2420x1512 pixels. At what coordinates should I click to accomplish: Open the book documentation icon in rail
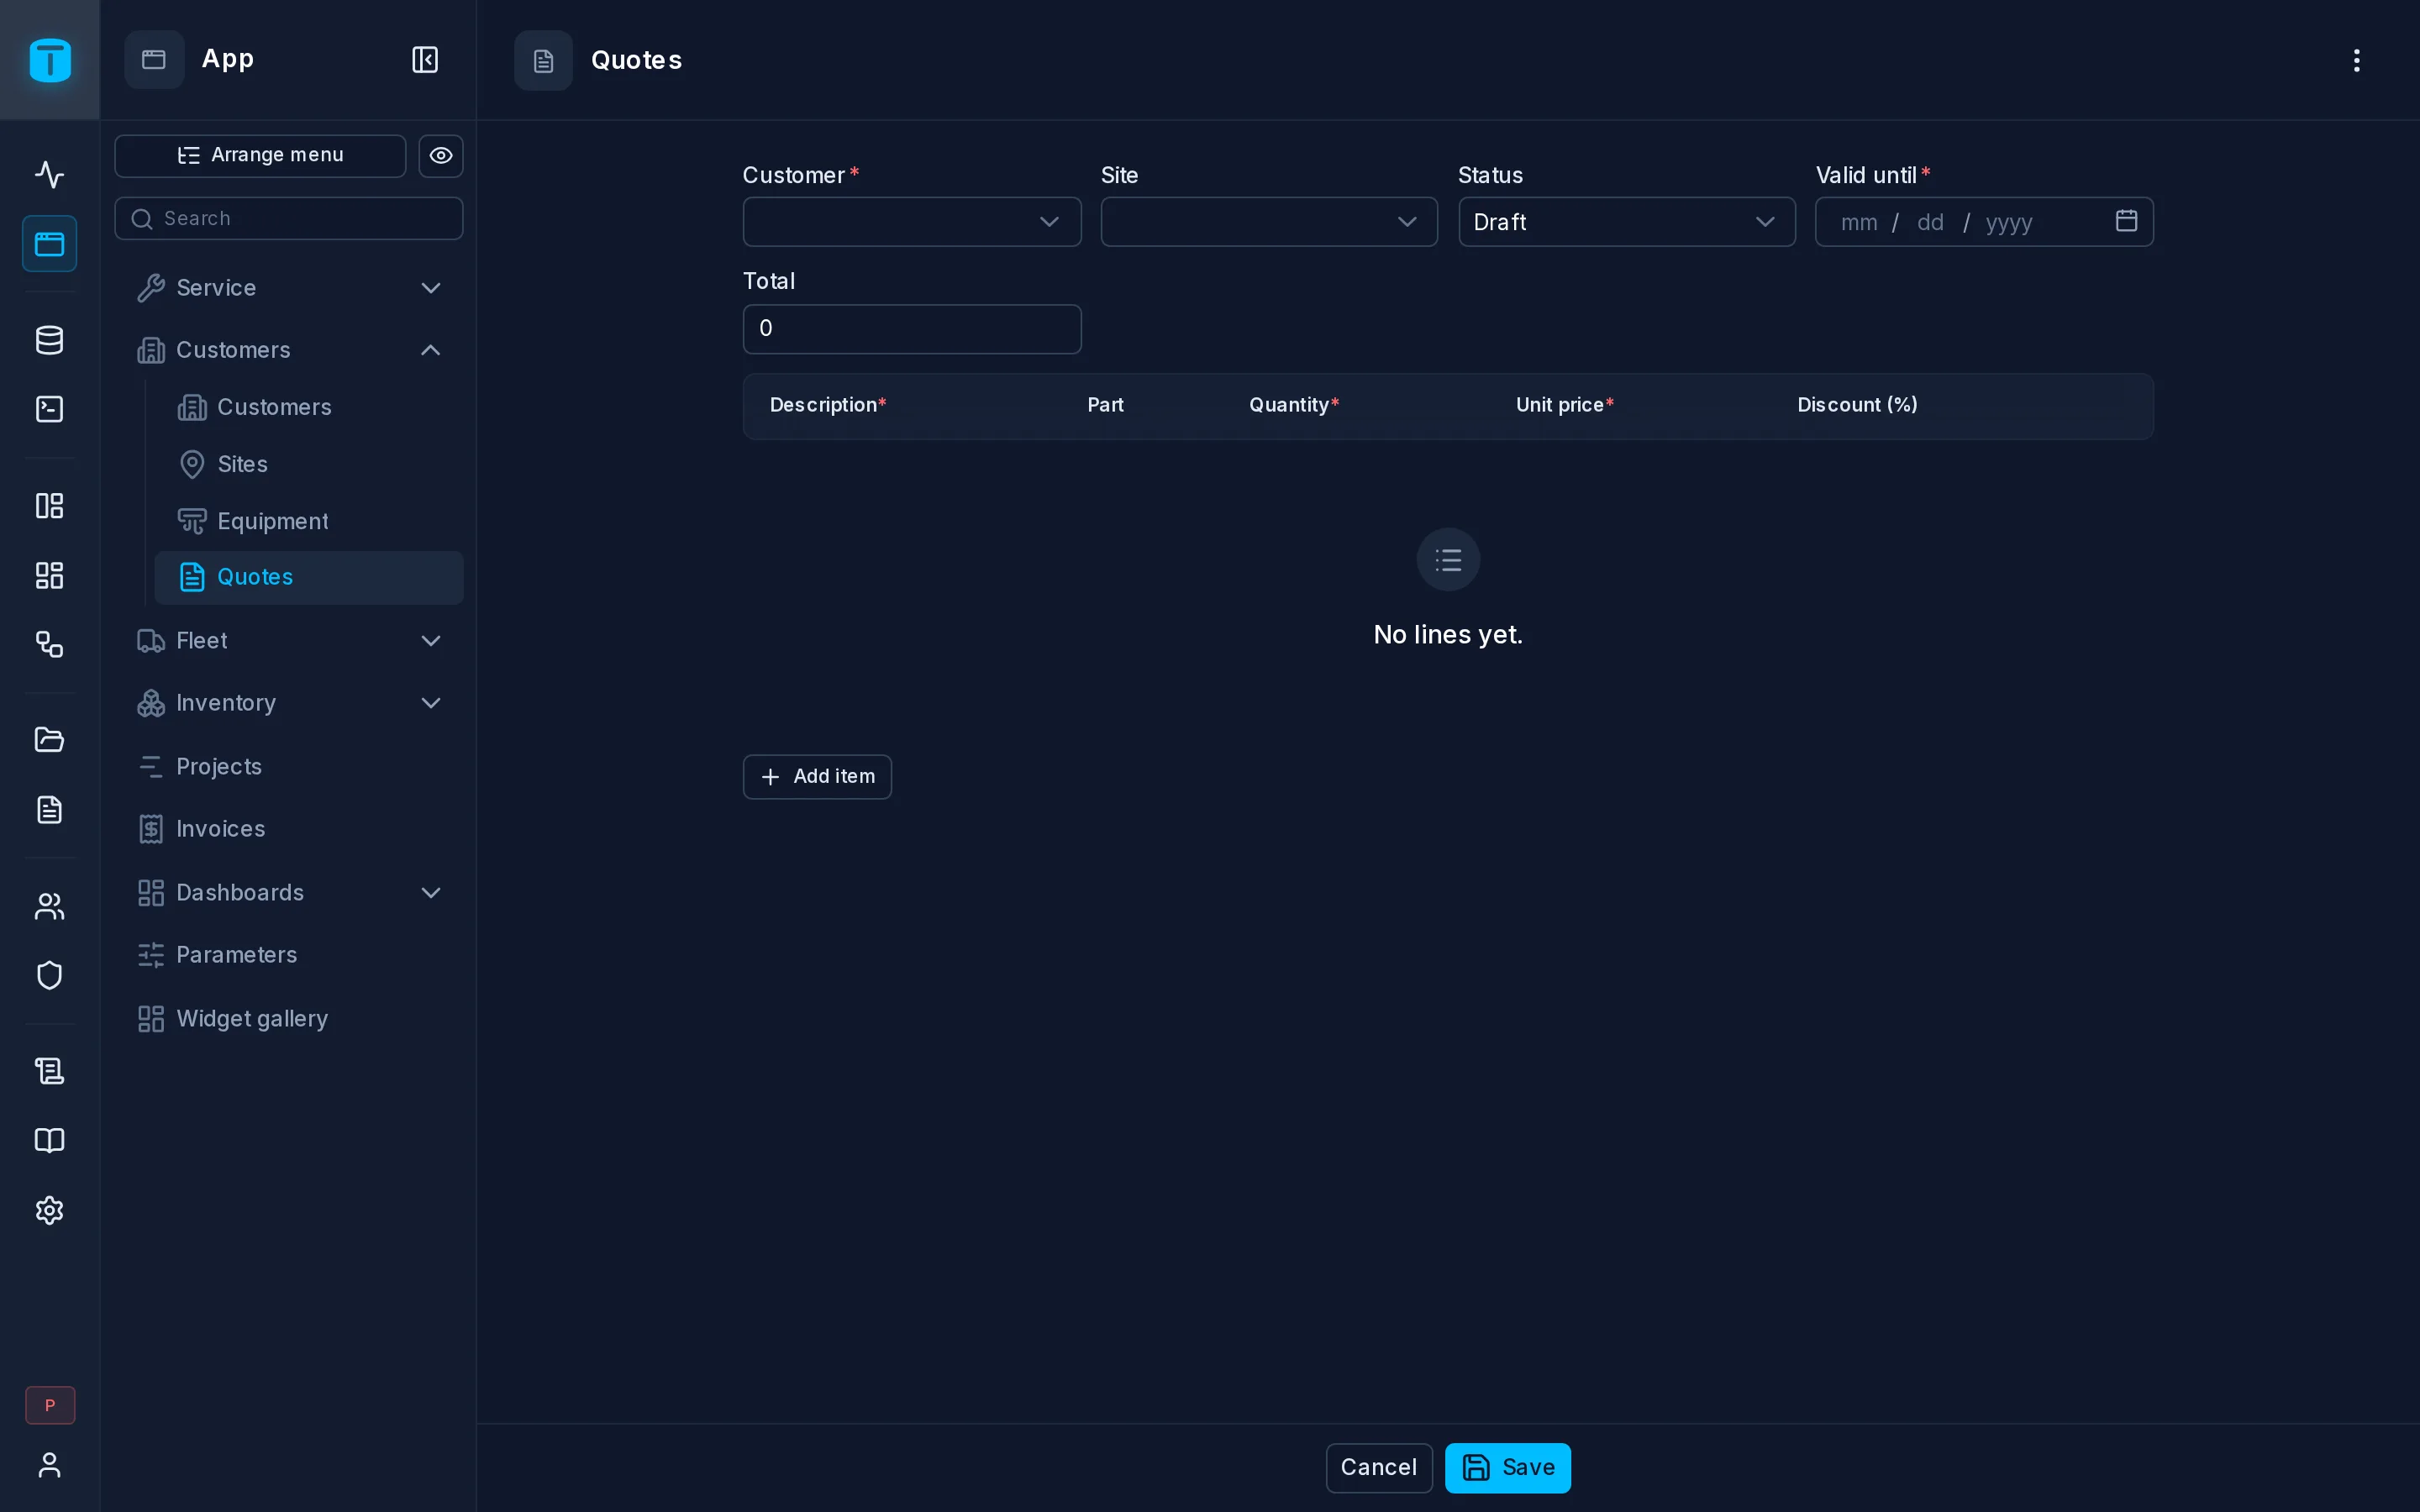50,1141
